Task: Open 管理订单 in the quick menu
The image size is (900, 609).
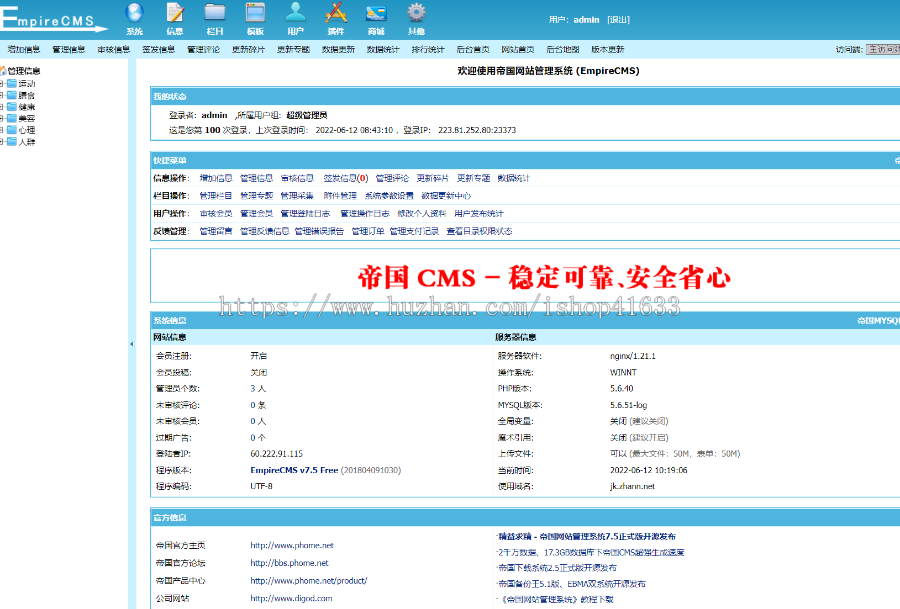Action: [x=368, y=231]
